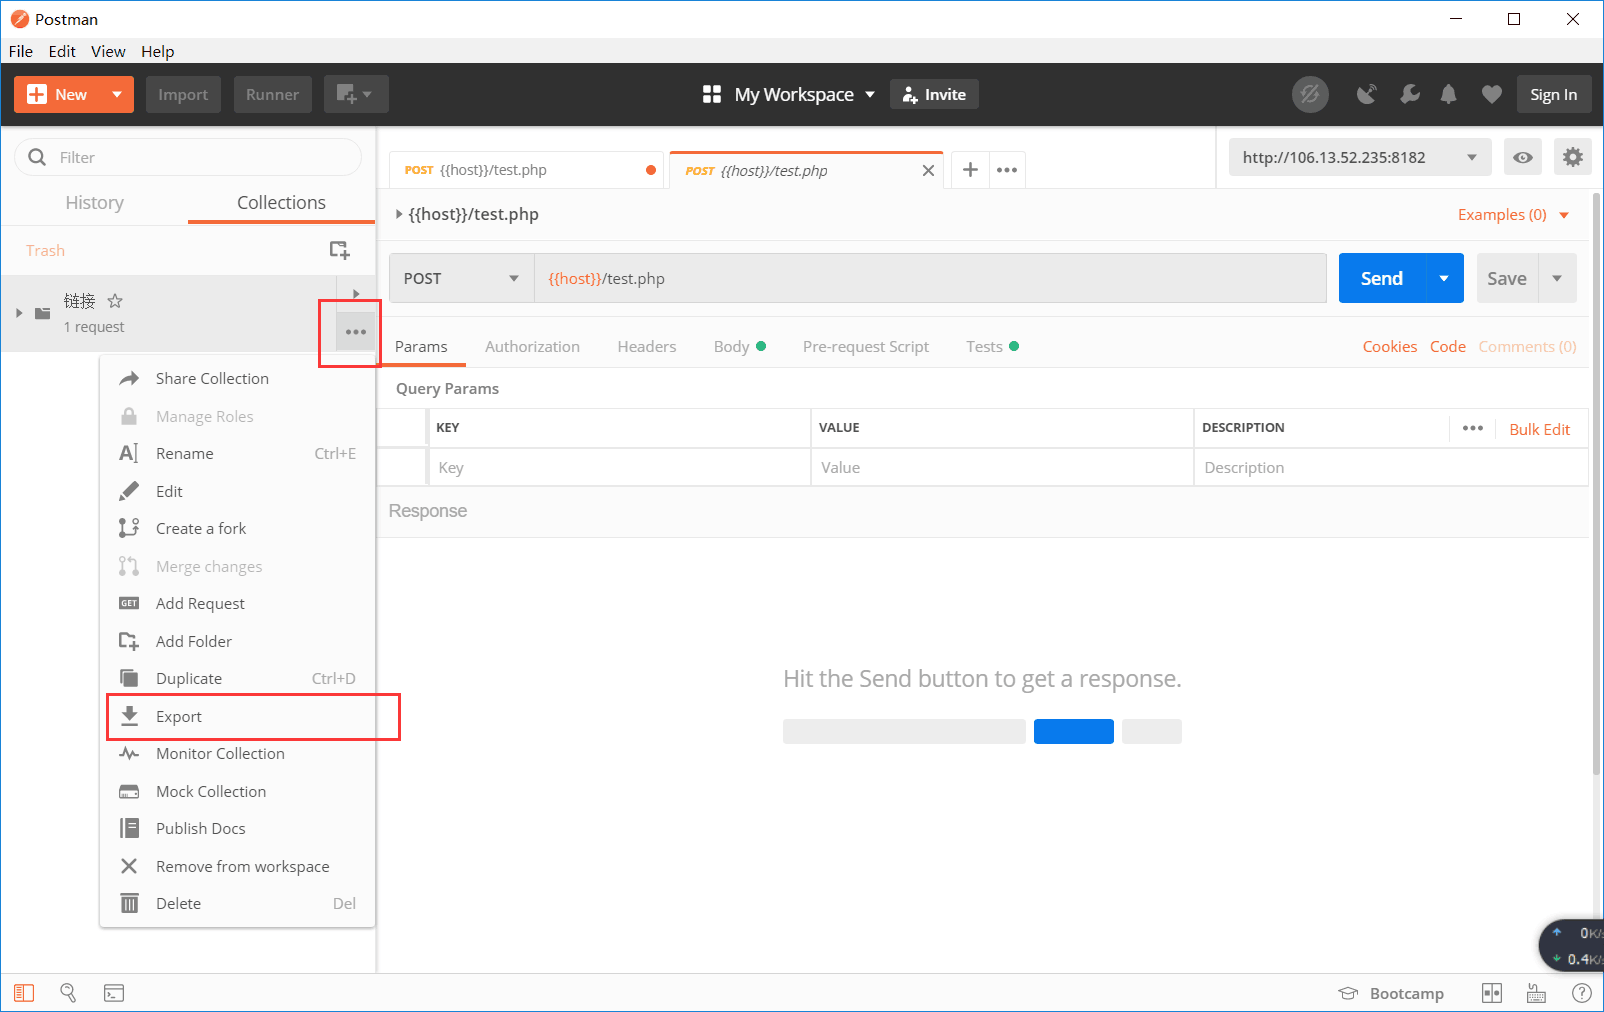Open the Find magnifier in status bar
This screenshot has height=1012, width=1604.
coord(68,993)
